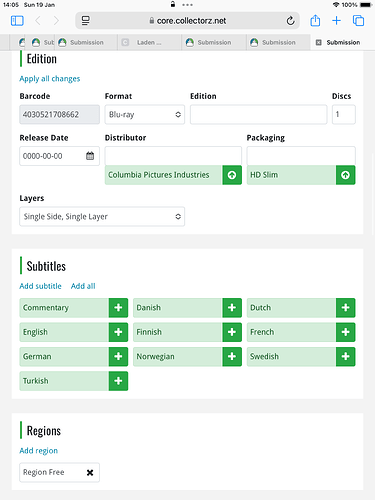Click the Add region link
Image resolution: width=375 pixels, height=500 pixels.
[x=38, y=451]
